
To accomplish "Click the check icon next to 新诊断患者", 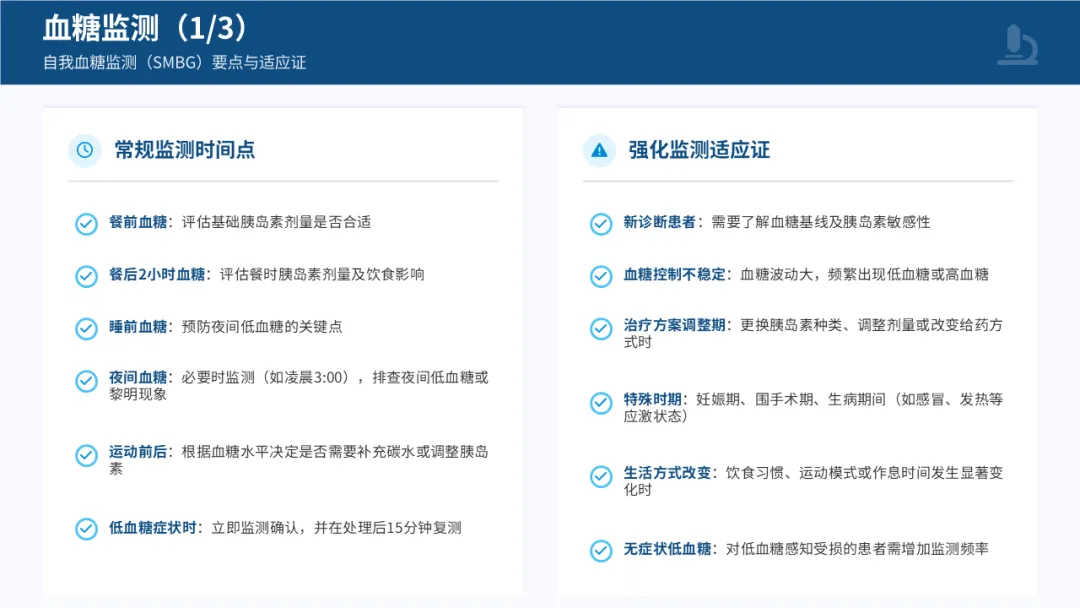I will pyautogui.click(x=601, y=224).
